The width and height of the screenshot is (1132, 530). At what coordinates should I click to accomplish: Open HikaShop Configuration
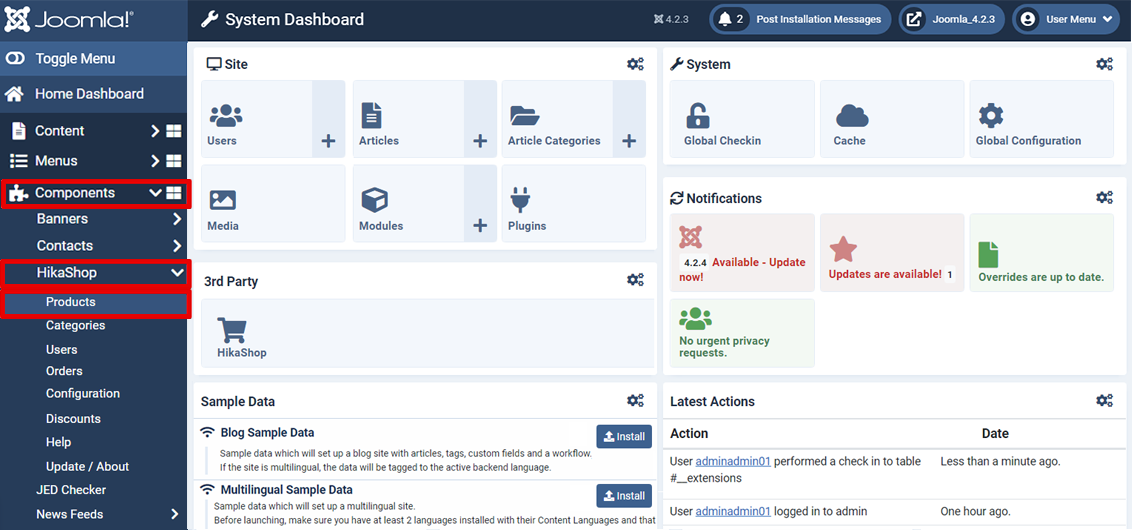[83, 394]
